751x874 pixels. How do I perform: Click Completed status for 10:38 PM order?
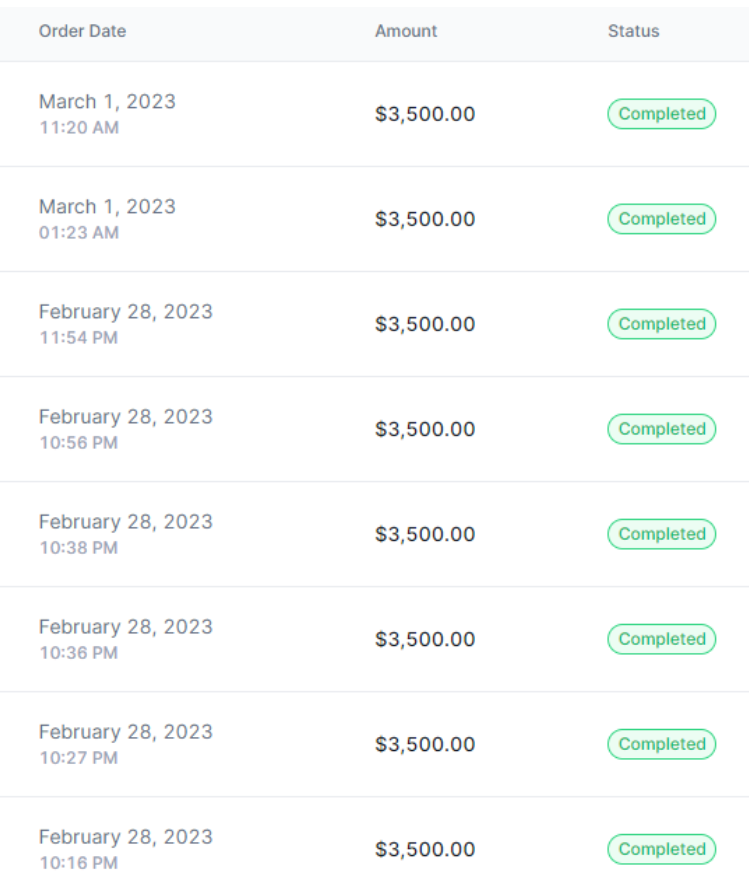[x=661, y=534]
